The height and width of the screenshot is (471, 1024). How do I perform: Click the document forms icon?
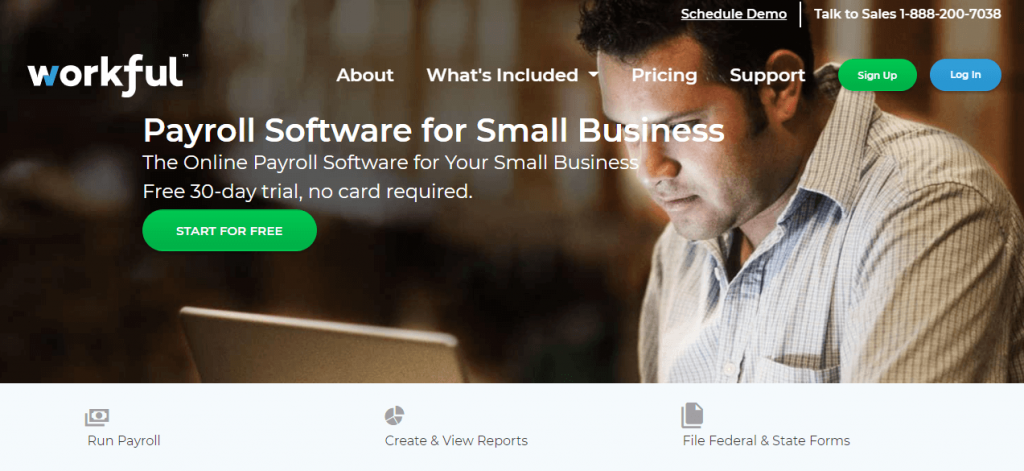[x=692, y=415]
